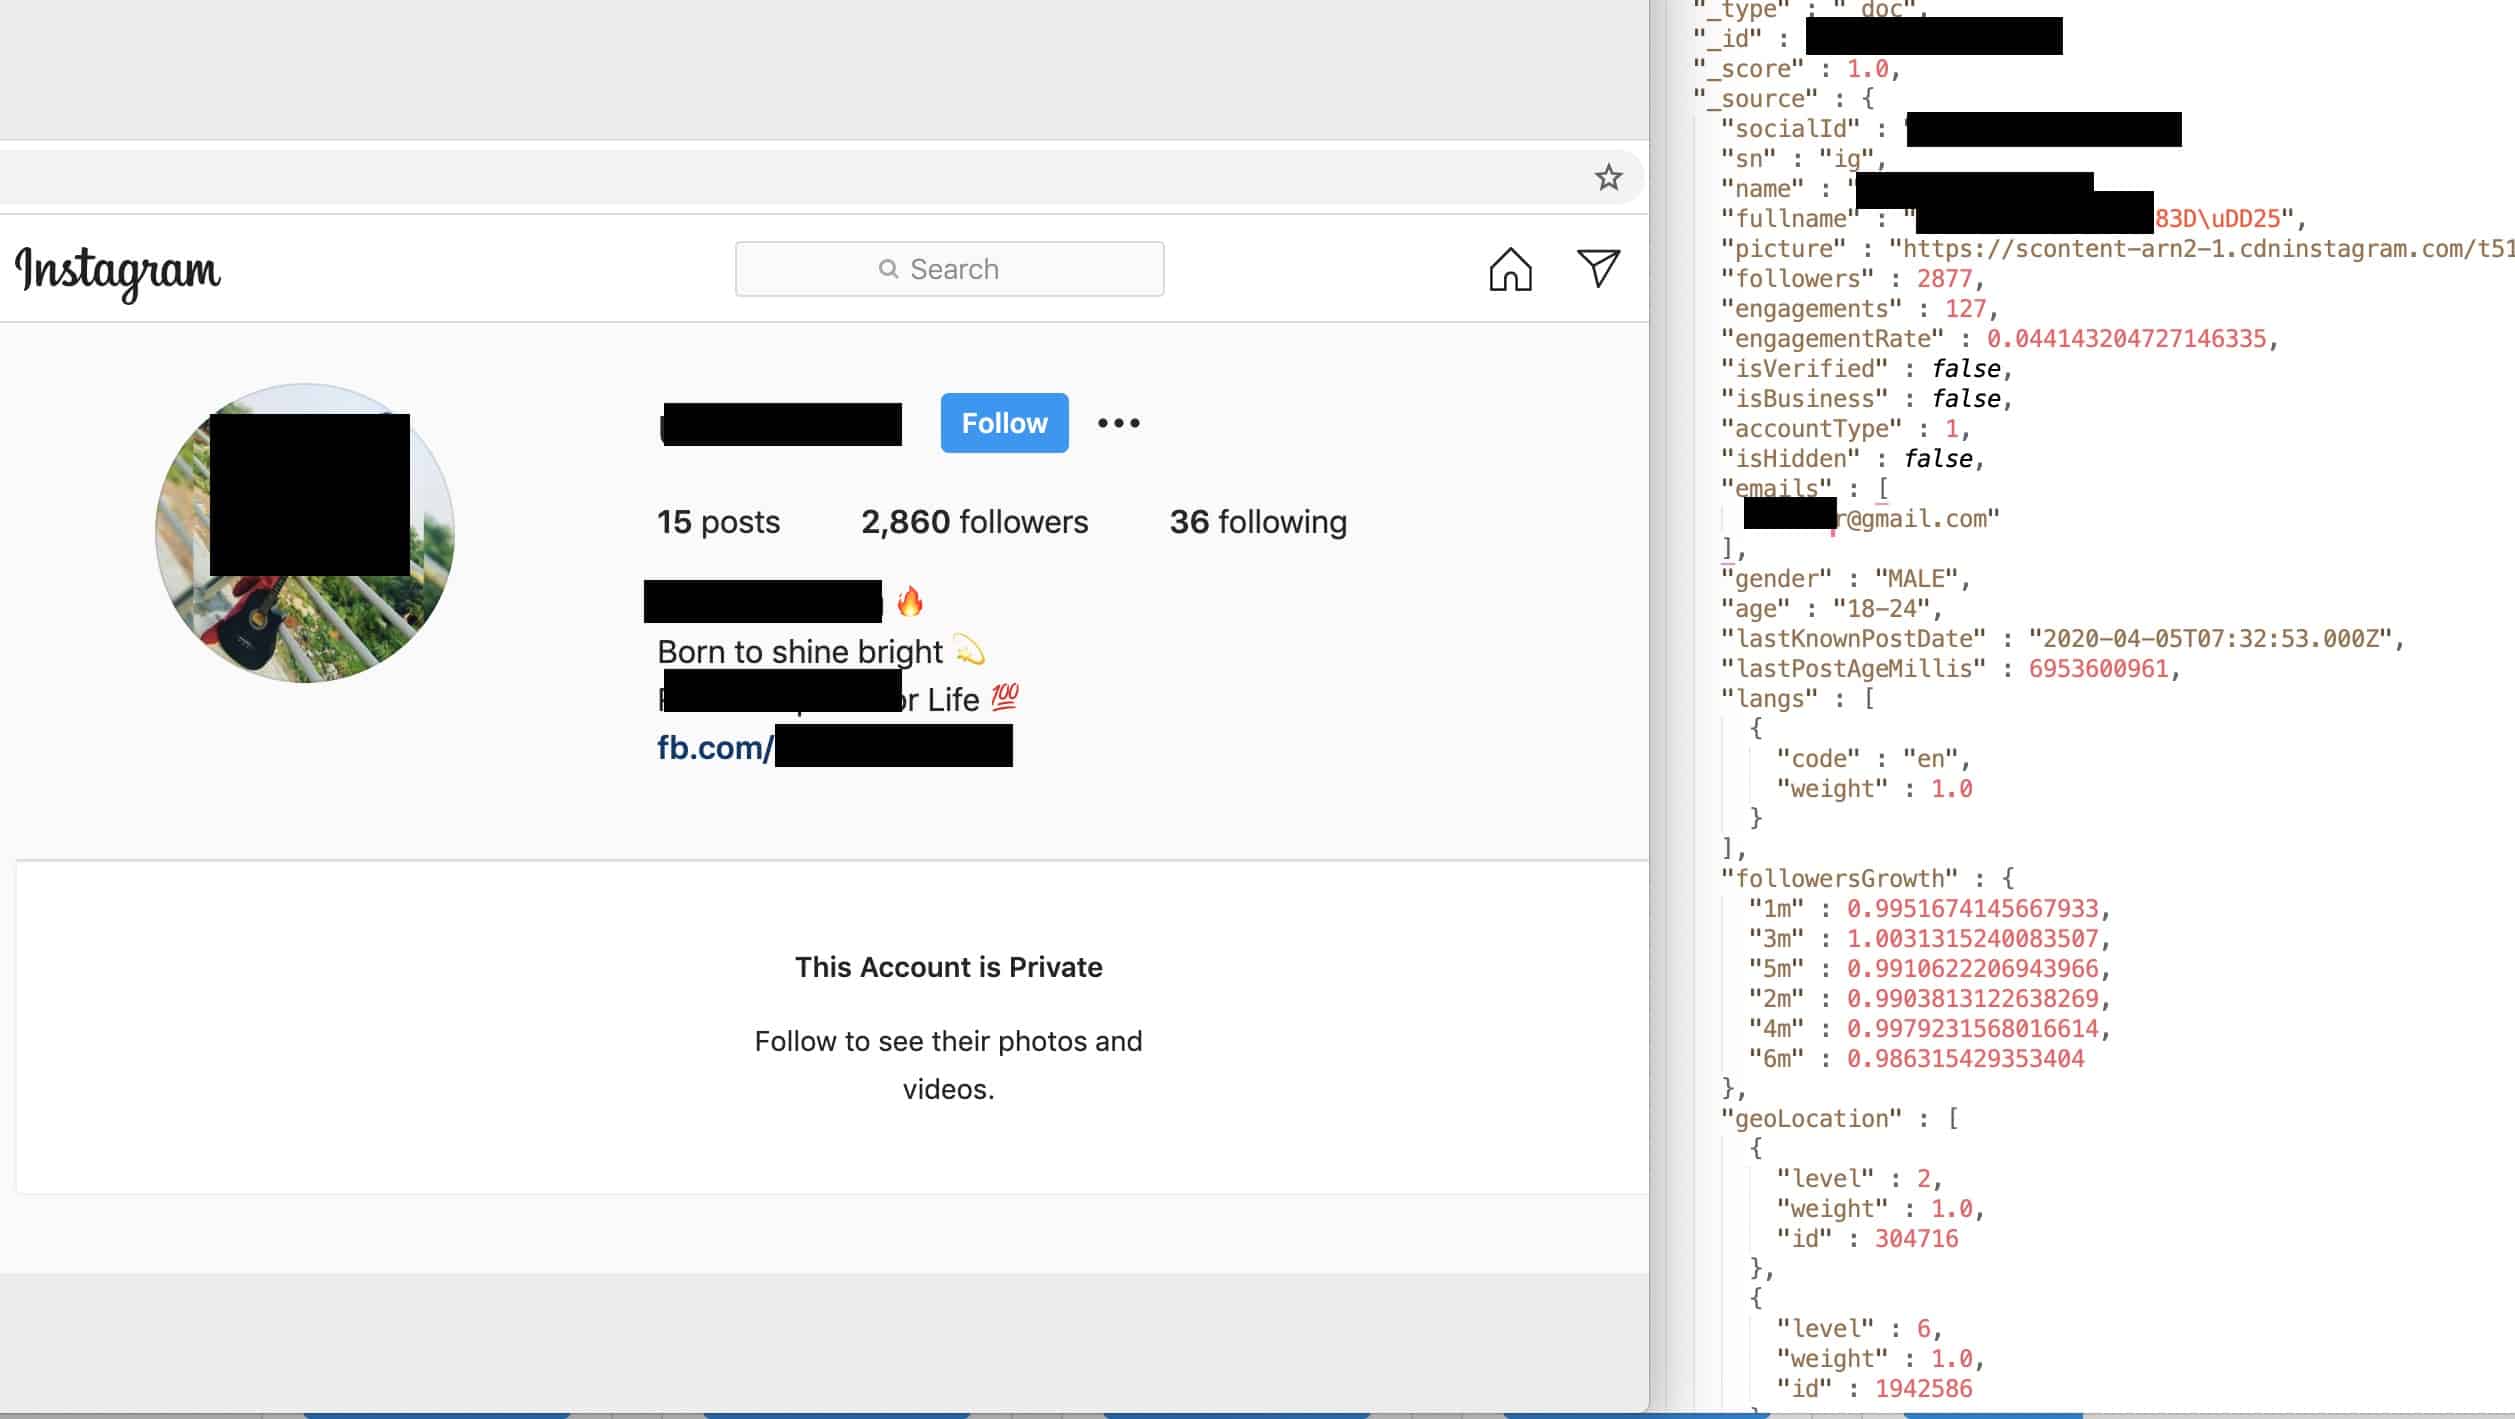Open the three-dots profile options menu

[x=1118, y=423]
